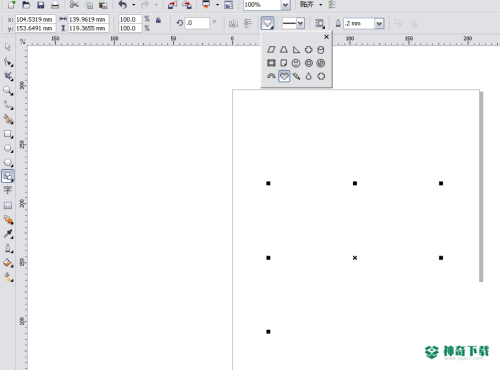Pick the water drop shape
Viewport: 500px width, 370px height.
point(309,76)
